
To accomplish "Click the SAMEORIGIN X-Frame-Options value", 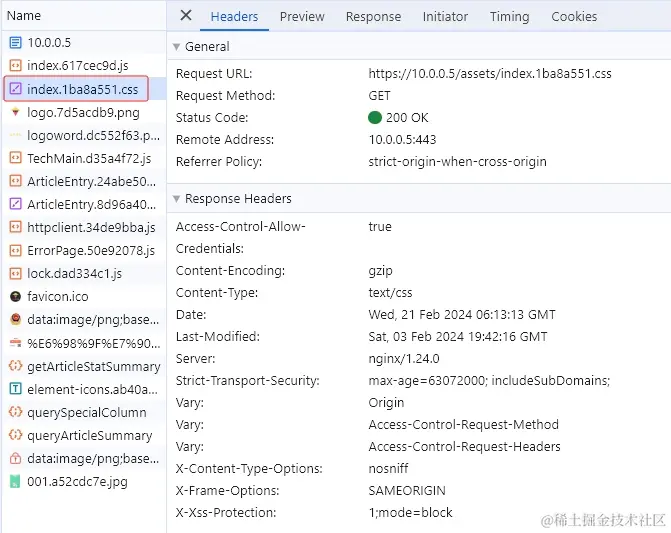I will coord(407,491).
